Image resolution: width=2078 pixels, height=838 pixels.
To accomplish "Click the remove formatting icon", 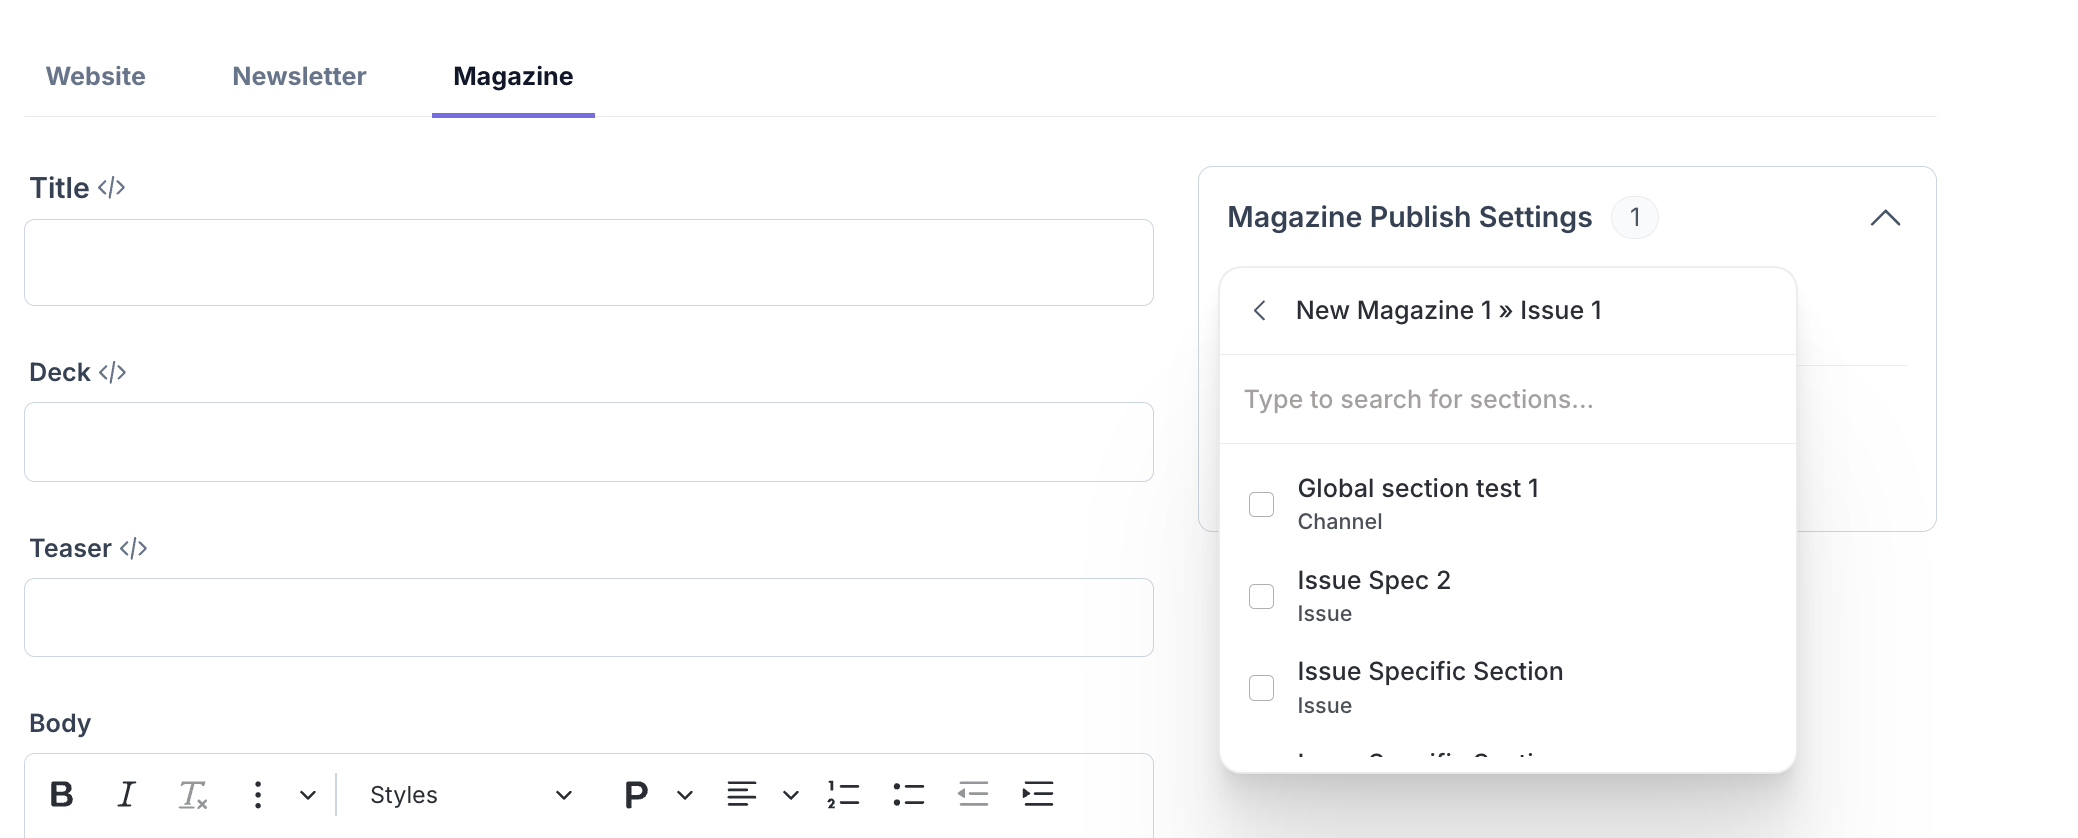I will (192, 794).
